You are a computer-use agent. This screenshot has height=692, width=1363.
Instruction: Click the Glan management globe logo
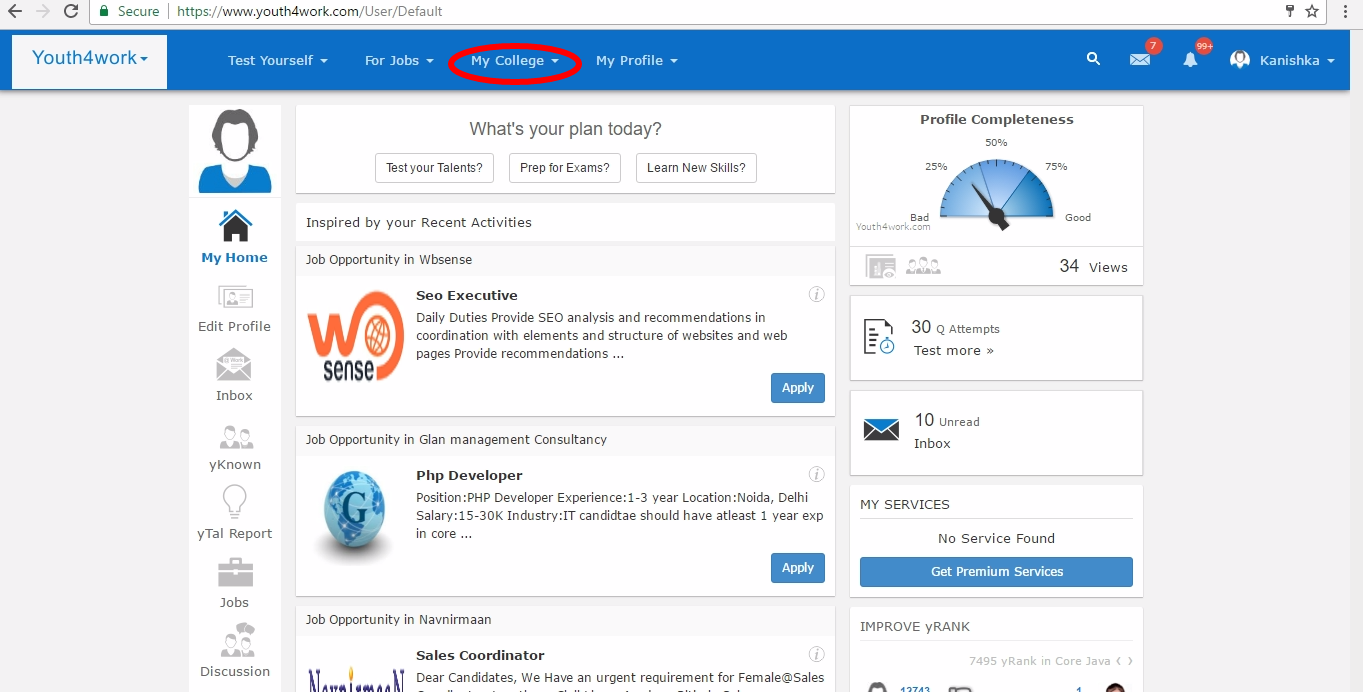pos(355,513)
